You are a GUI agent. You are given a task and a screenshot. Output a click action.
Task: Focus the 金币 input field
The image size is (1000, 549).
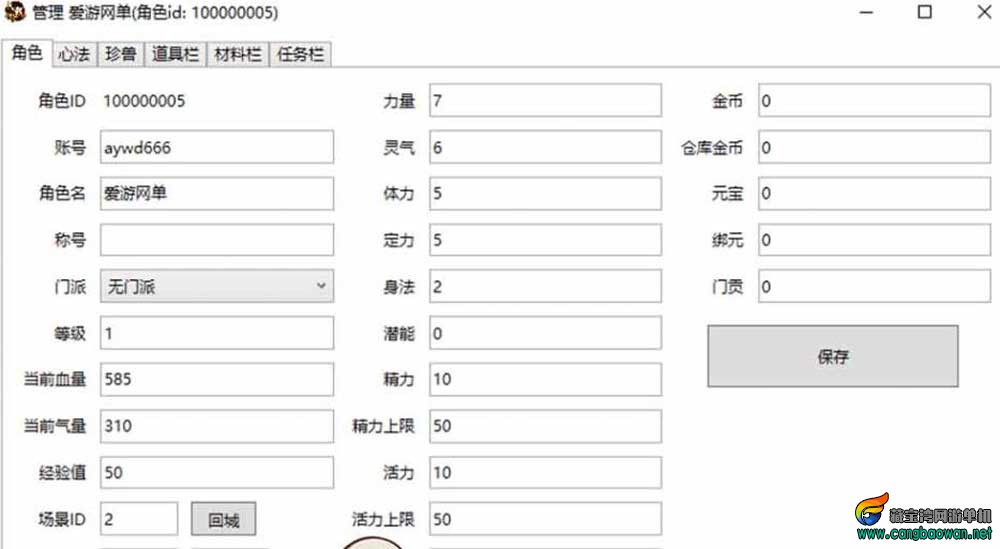(x=874, y=100)
